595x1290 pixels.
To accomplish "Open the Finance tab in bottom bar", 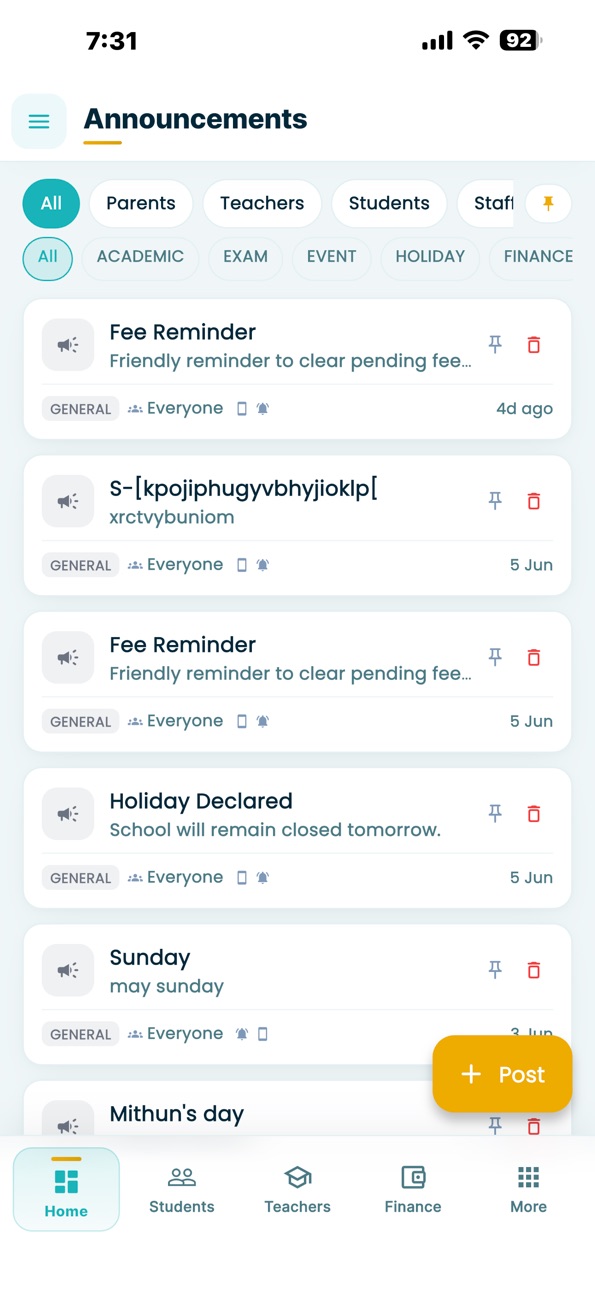I will tap(413, 1189).
